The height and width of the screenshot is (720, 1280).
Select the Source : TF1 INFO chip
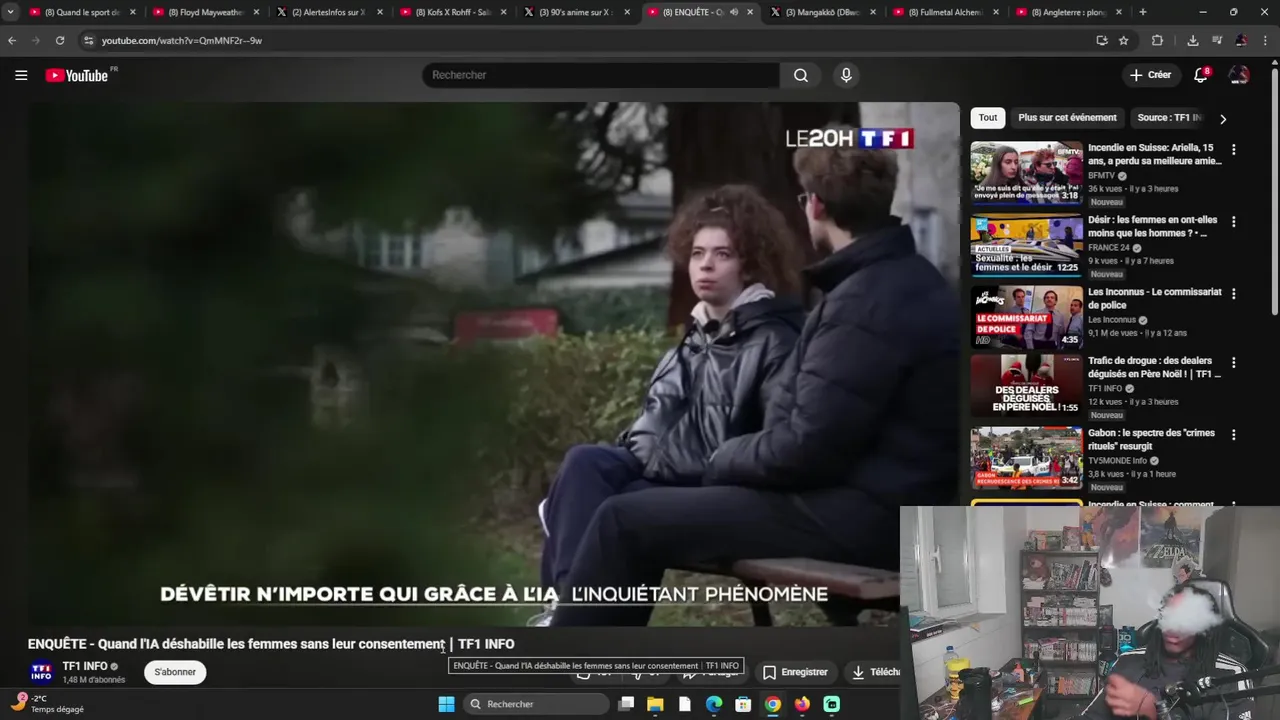(x=1170, y=118)
